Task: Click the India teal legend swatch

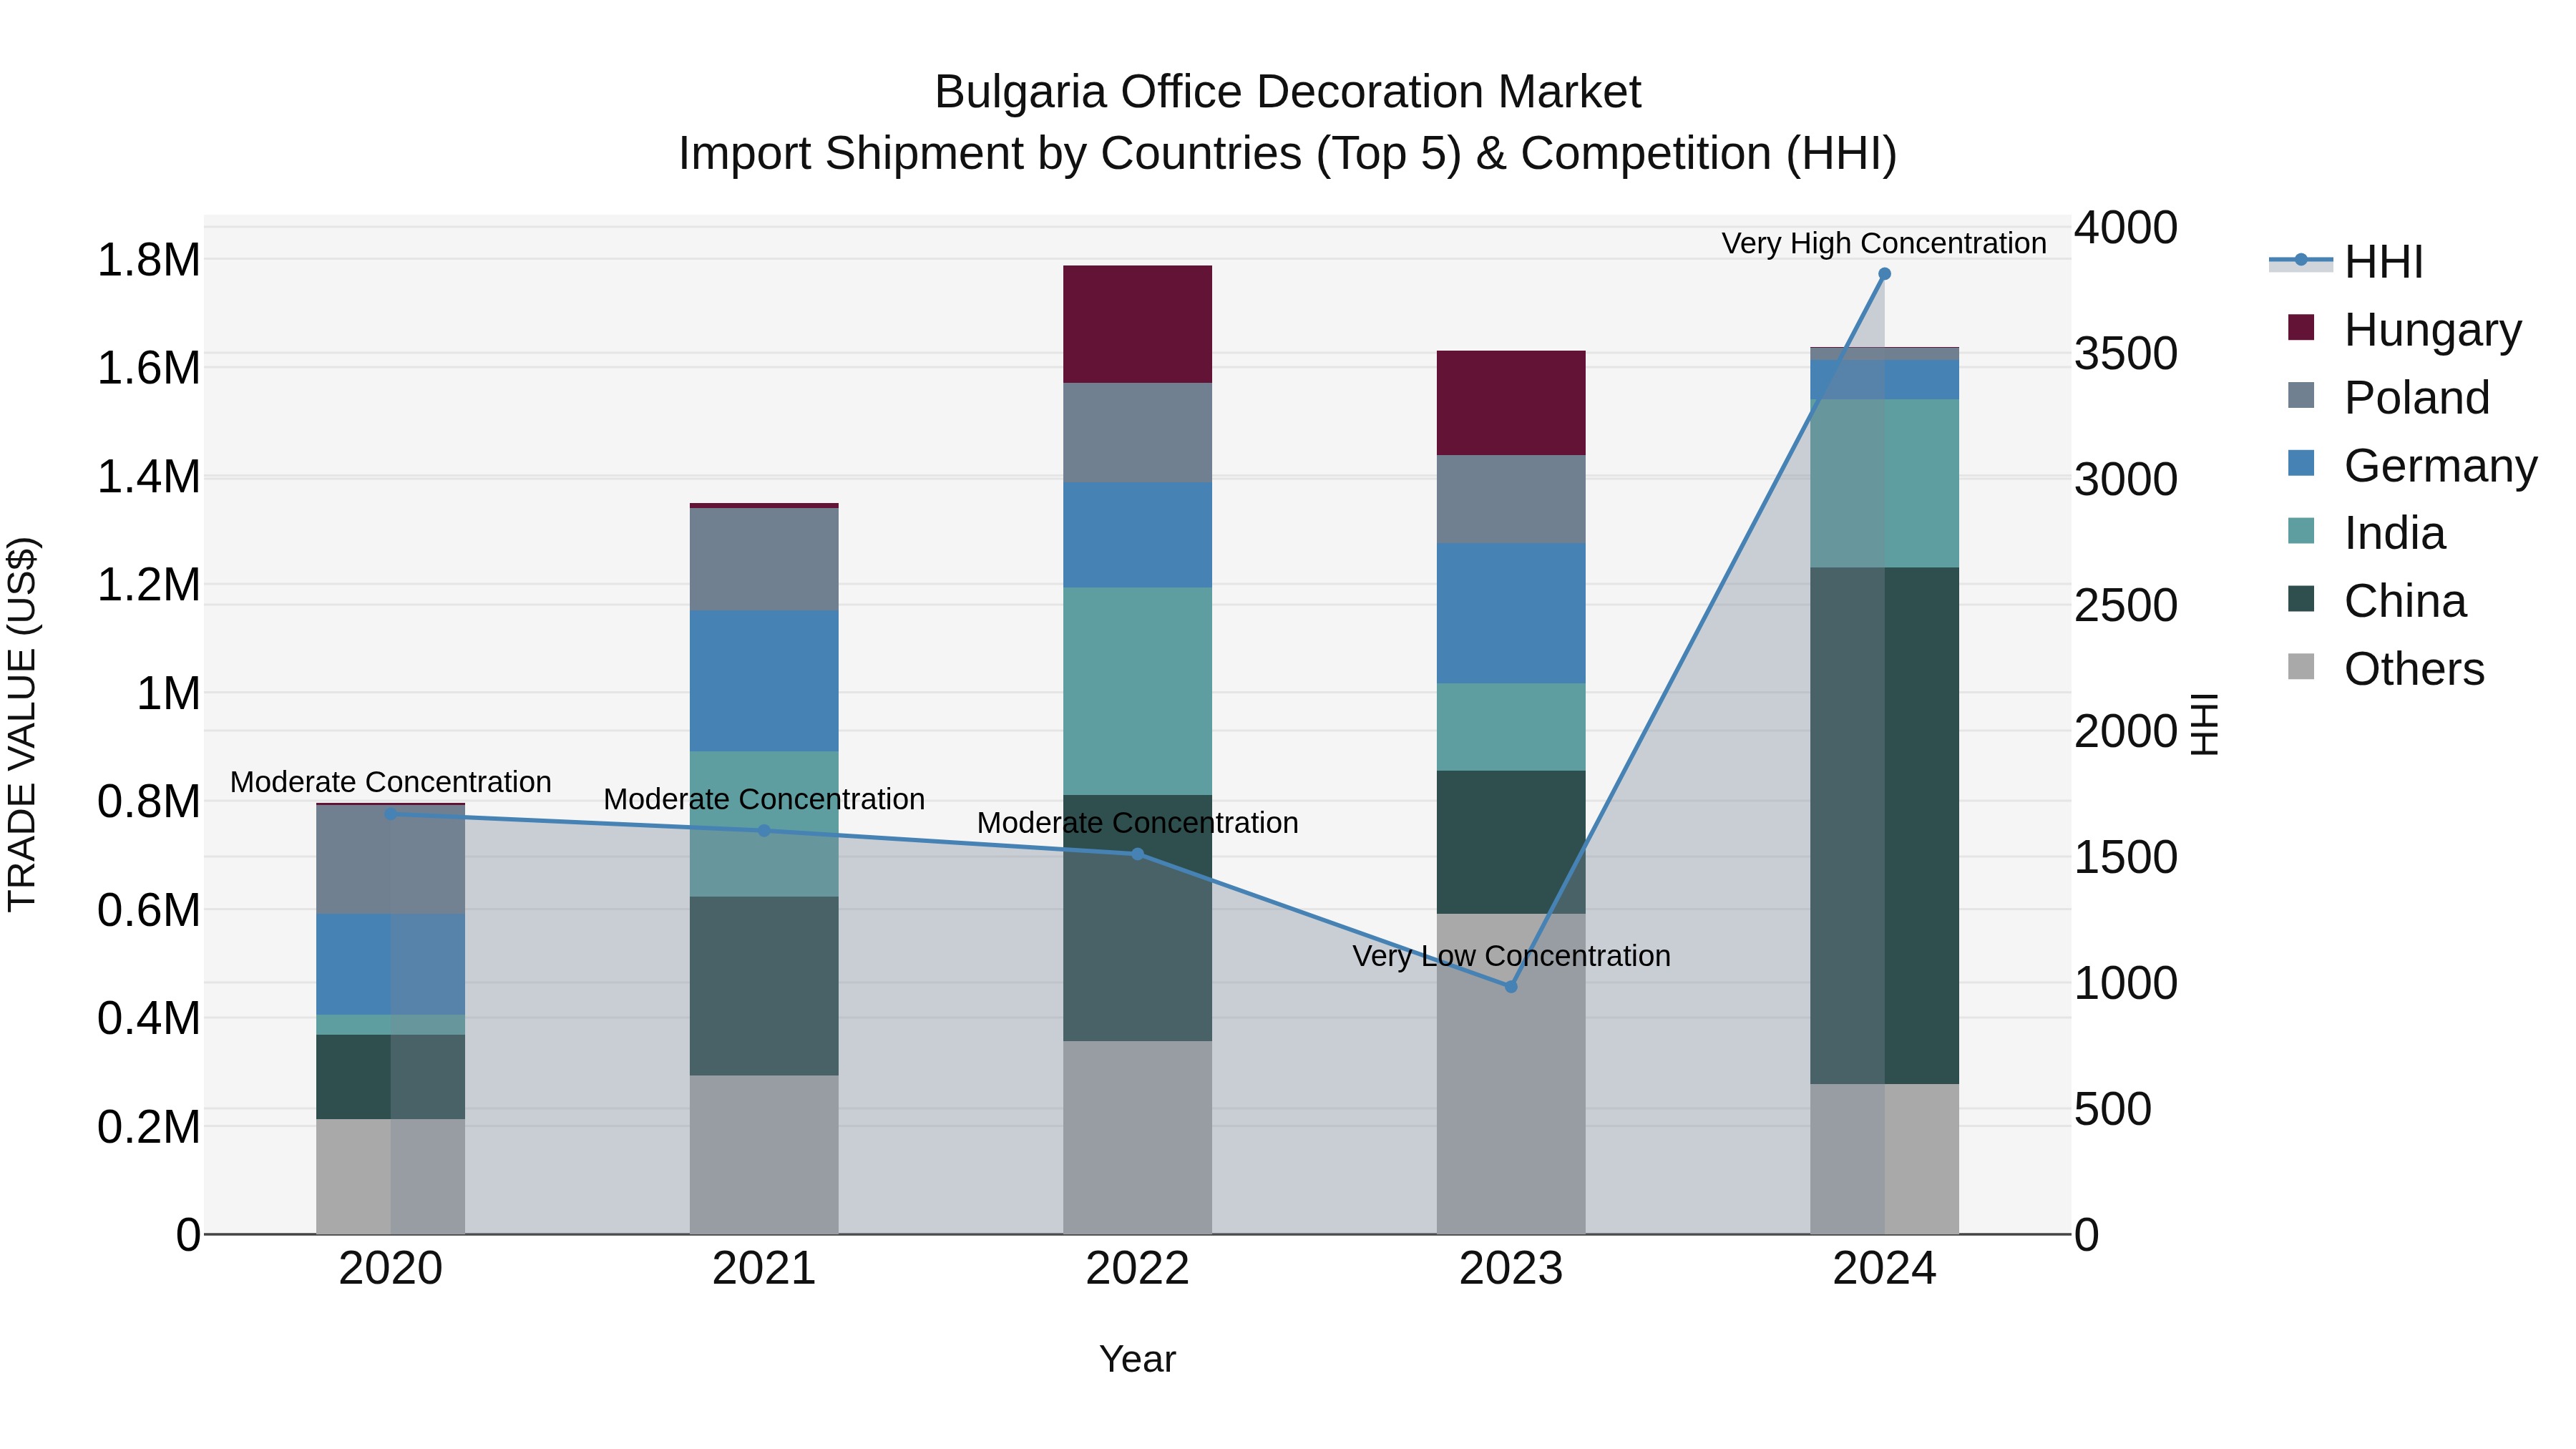Action: click(x=2301, y=531)
